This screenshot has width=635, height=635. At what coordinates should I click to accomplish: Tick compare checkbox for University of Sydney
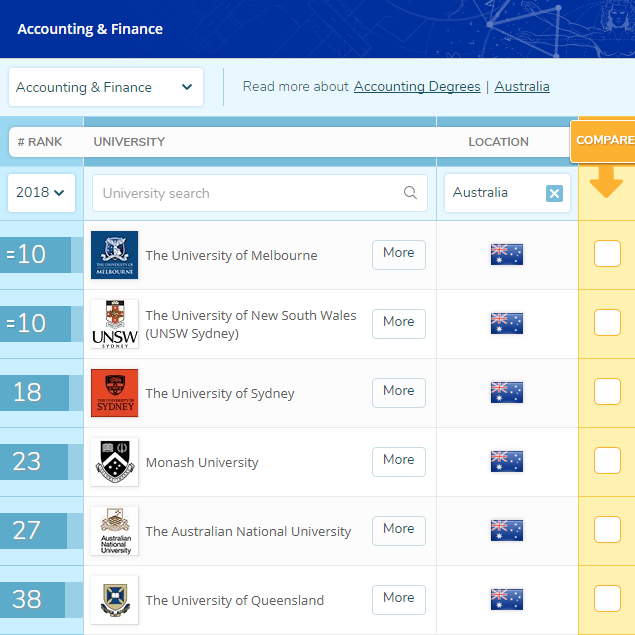pyautogui.click(x=607, y=391)
